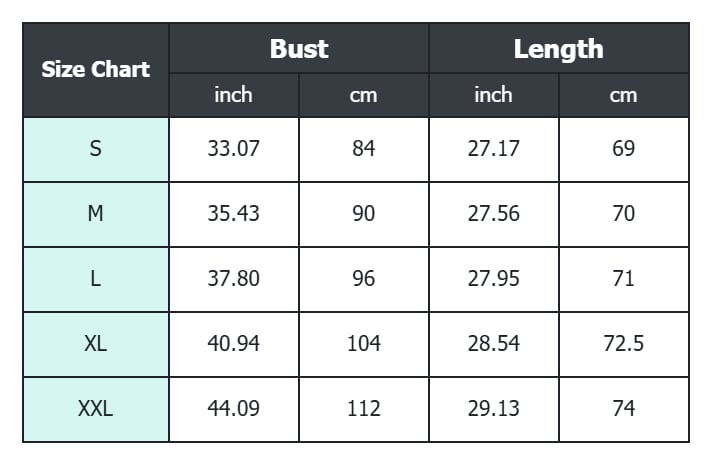
Task: Click the 104 cm bust value
Action: [364, 344]
